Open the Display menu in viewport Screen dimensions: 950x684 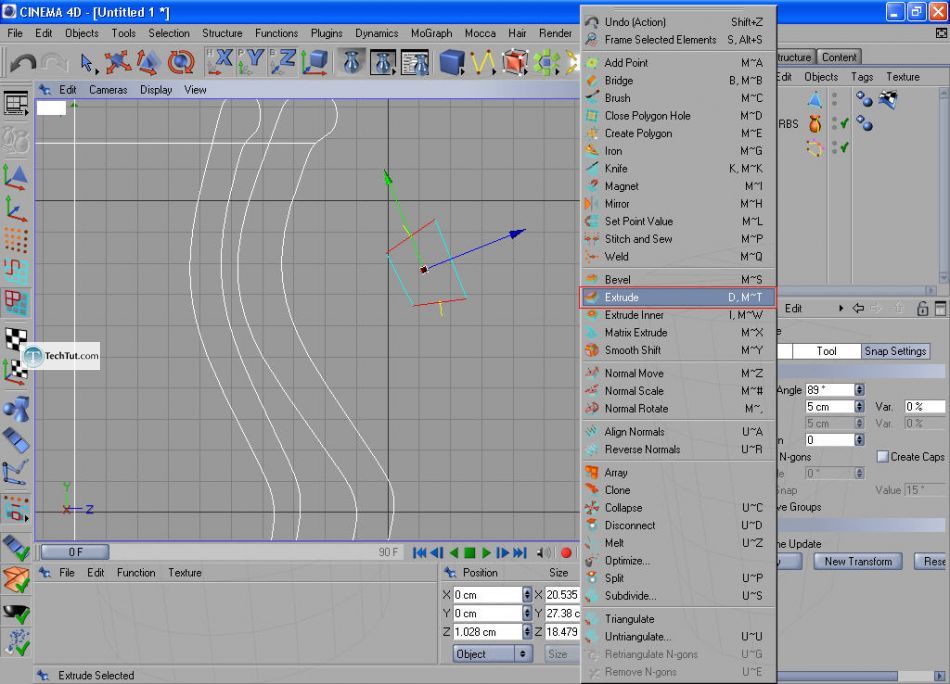(x=156, y=90)
